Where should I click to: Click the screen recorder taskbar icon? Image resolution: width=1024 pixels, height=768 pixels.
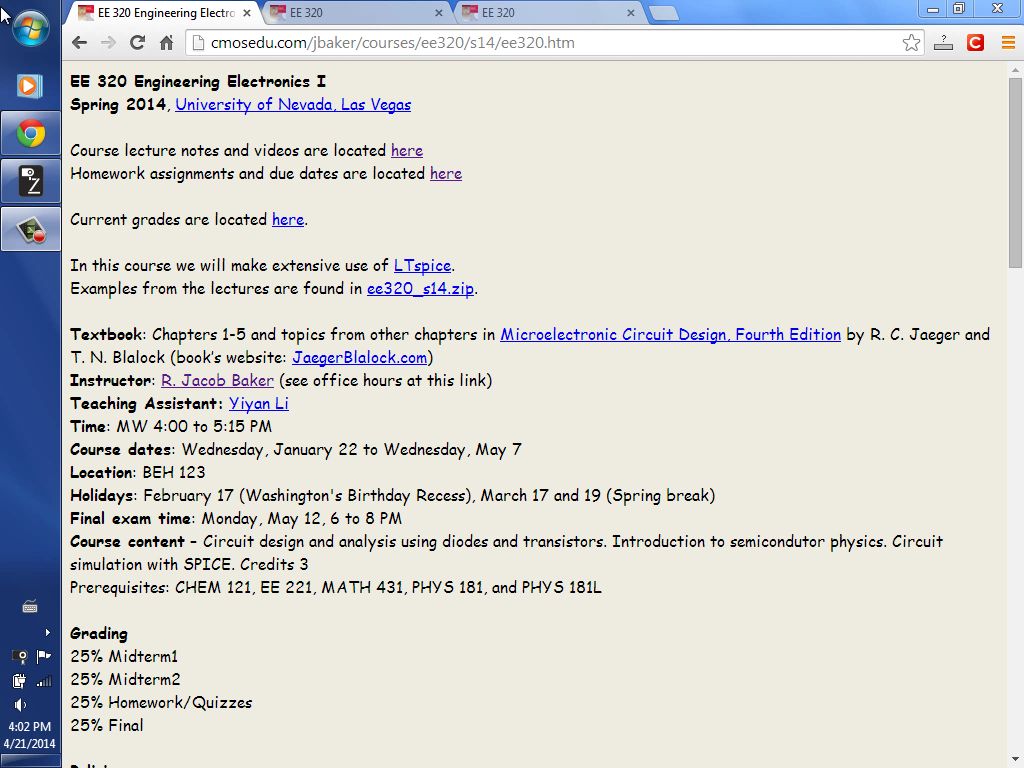[x=31, y=229]
